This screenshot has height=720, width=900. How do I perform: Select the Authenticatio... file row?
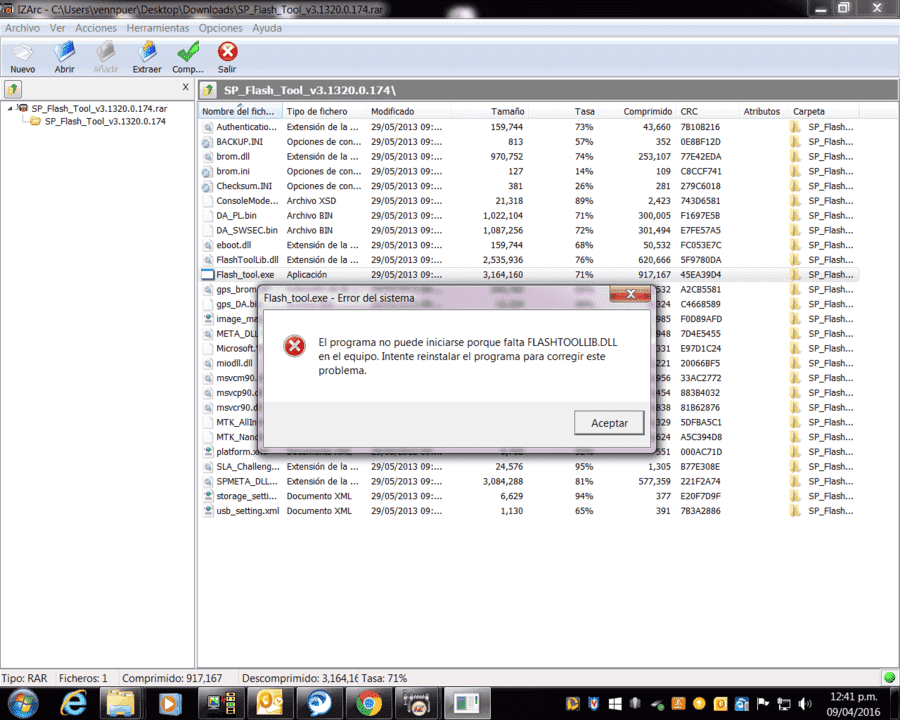[x=529, y=127]
